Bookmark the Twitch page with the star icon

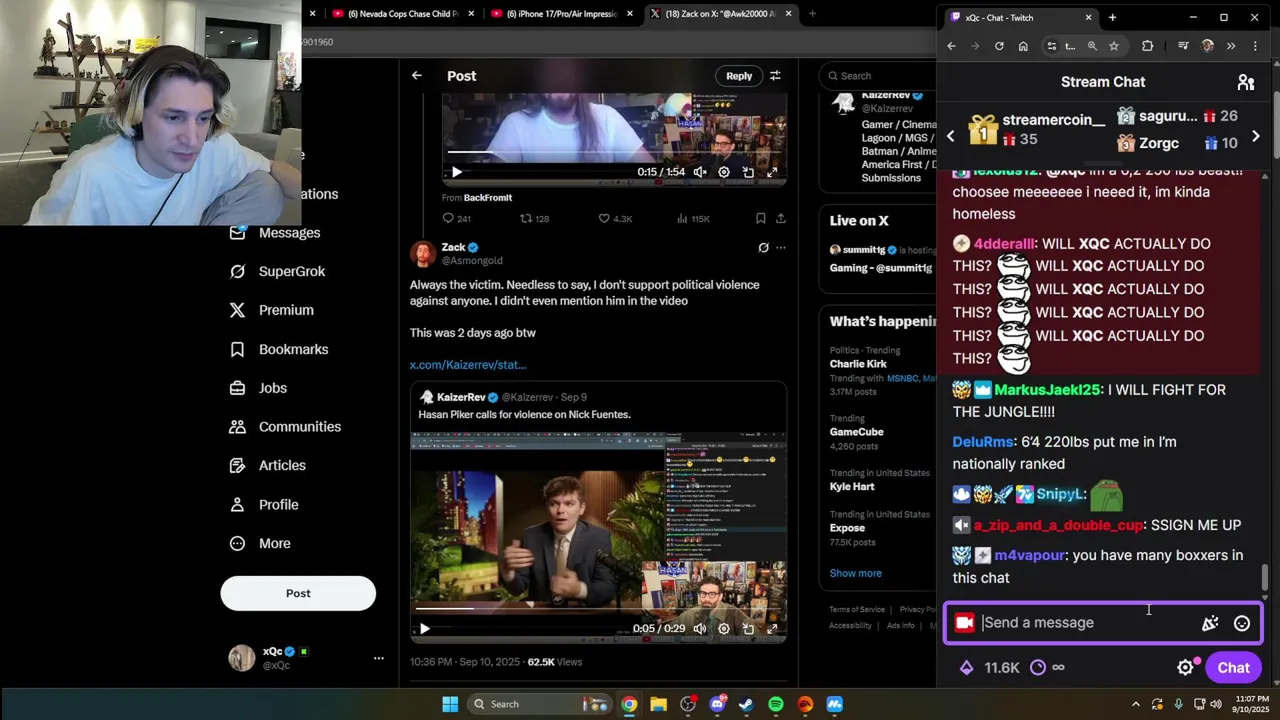coord(1114,46)
